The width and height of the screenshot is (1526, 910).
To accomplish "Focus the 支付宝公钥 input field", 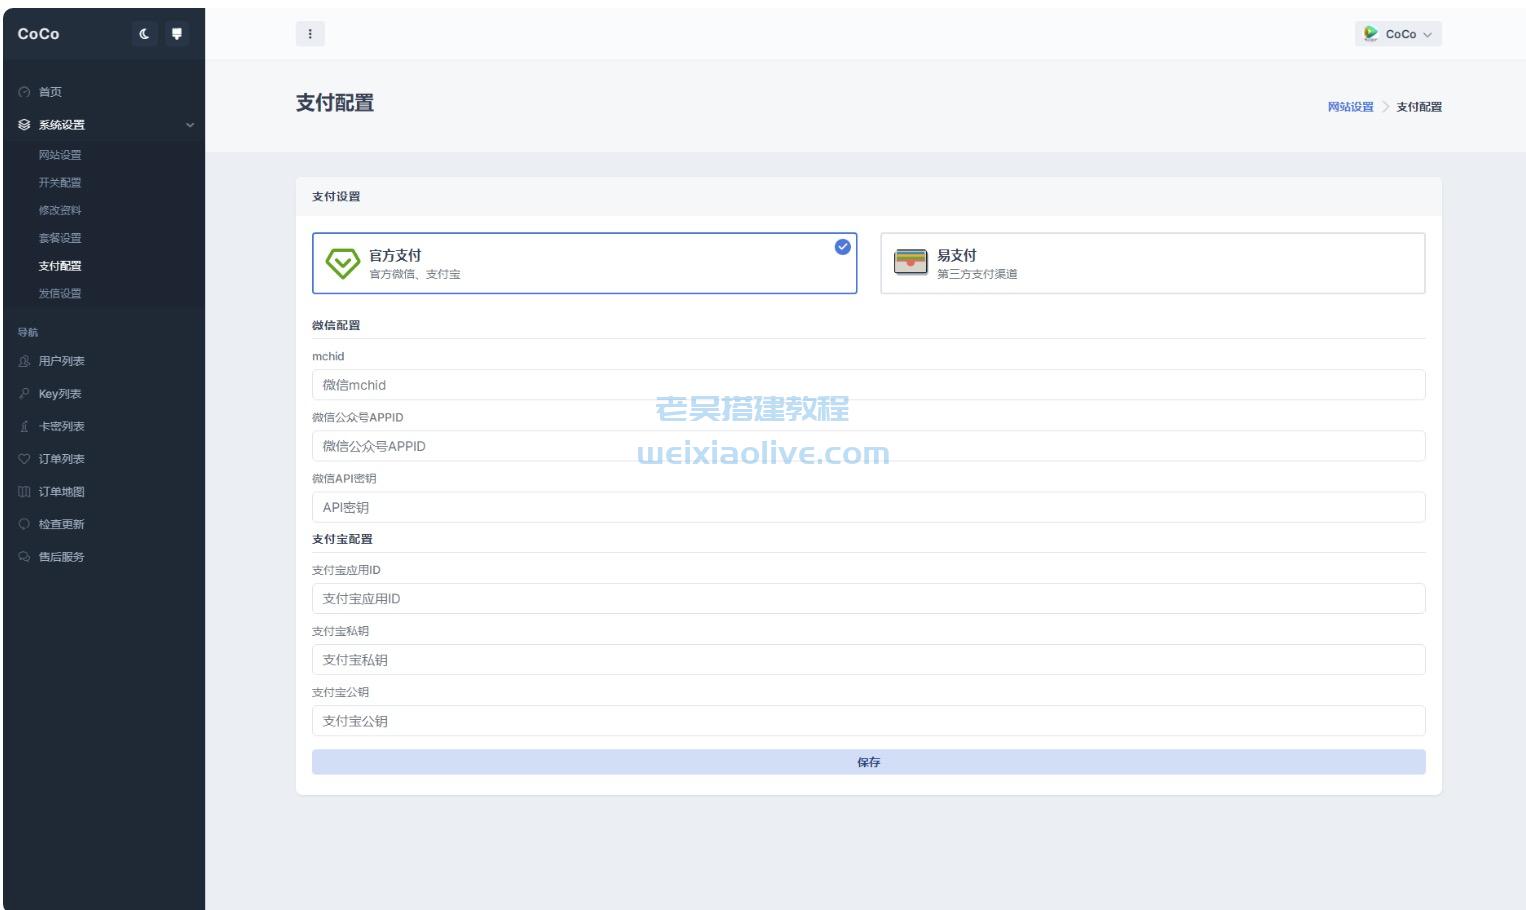I will click(868, 721).
